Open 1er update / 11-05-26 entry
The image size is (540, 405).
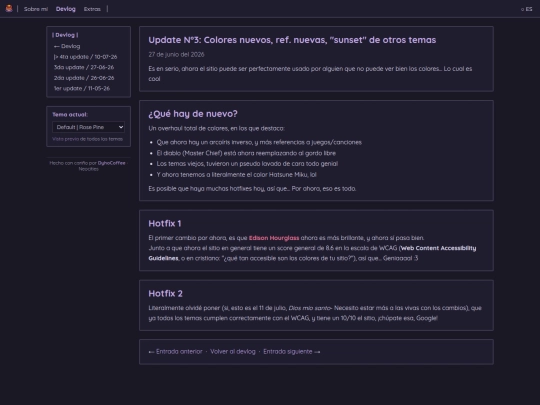click(x=82, y=89)
